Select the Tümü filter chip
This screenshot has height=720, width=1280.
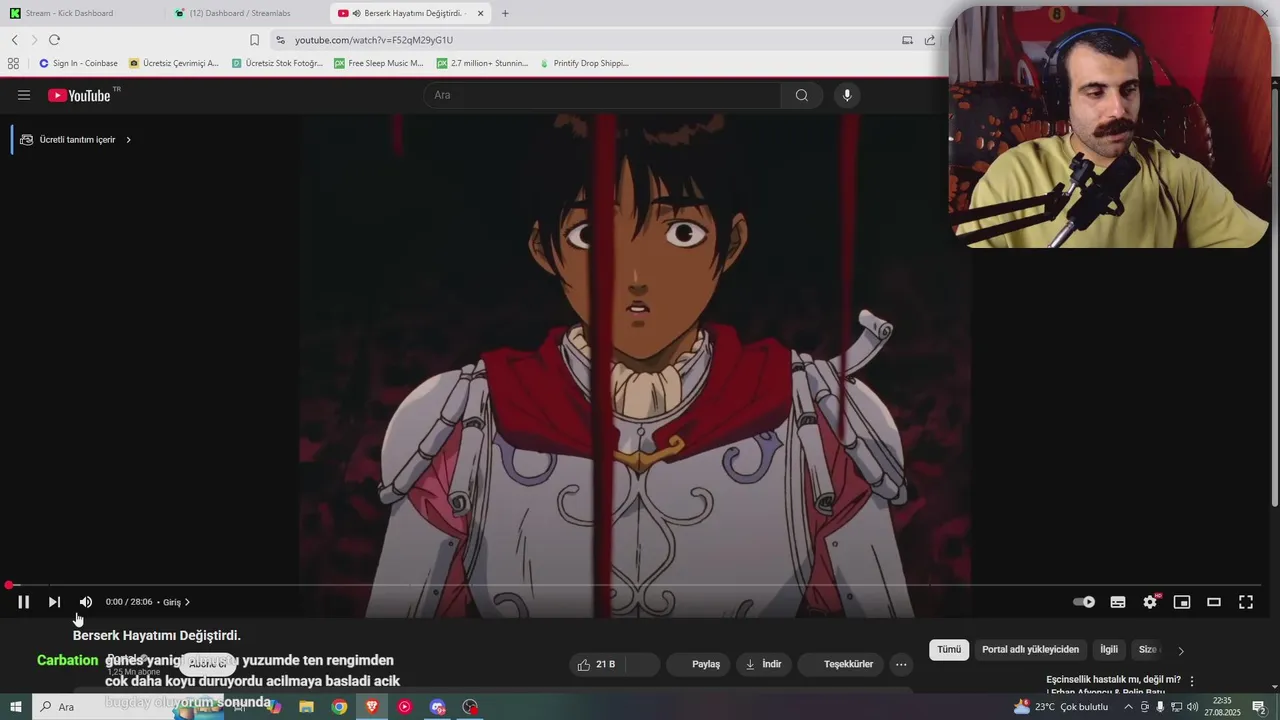pos(949,650)
